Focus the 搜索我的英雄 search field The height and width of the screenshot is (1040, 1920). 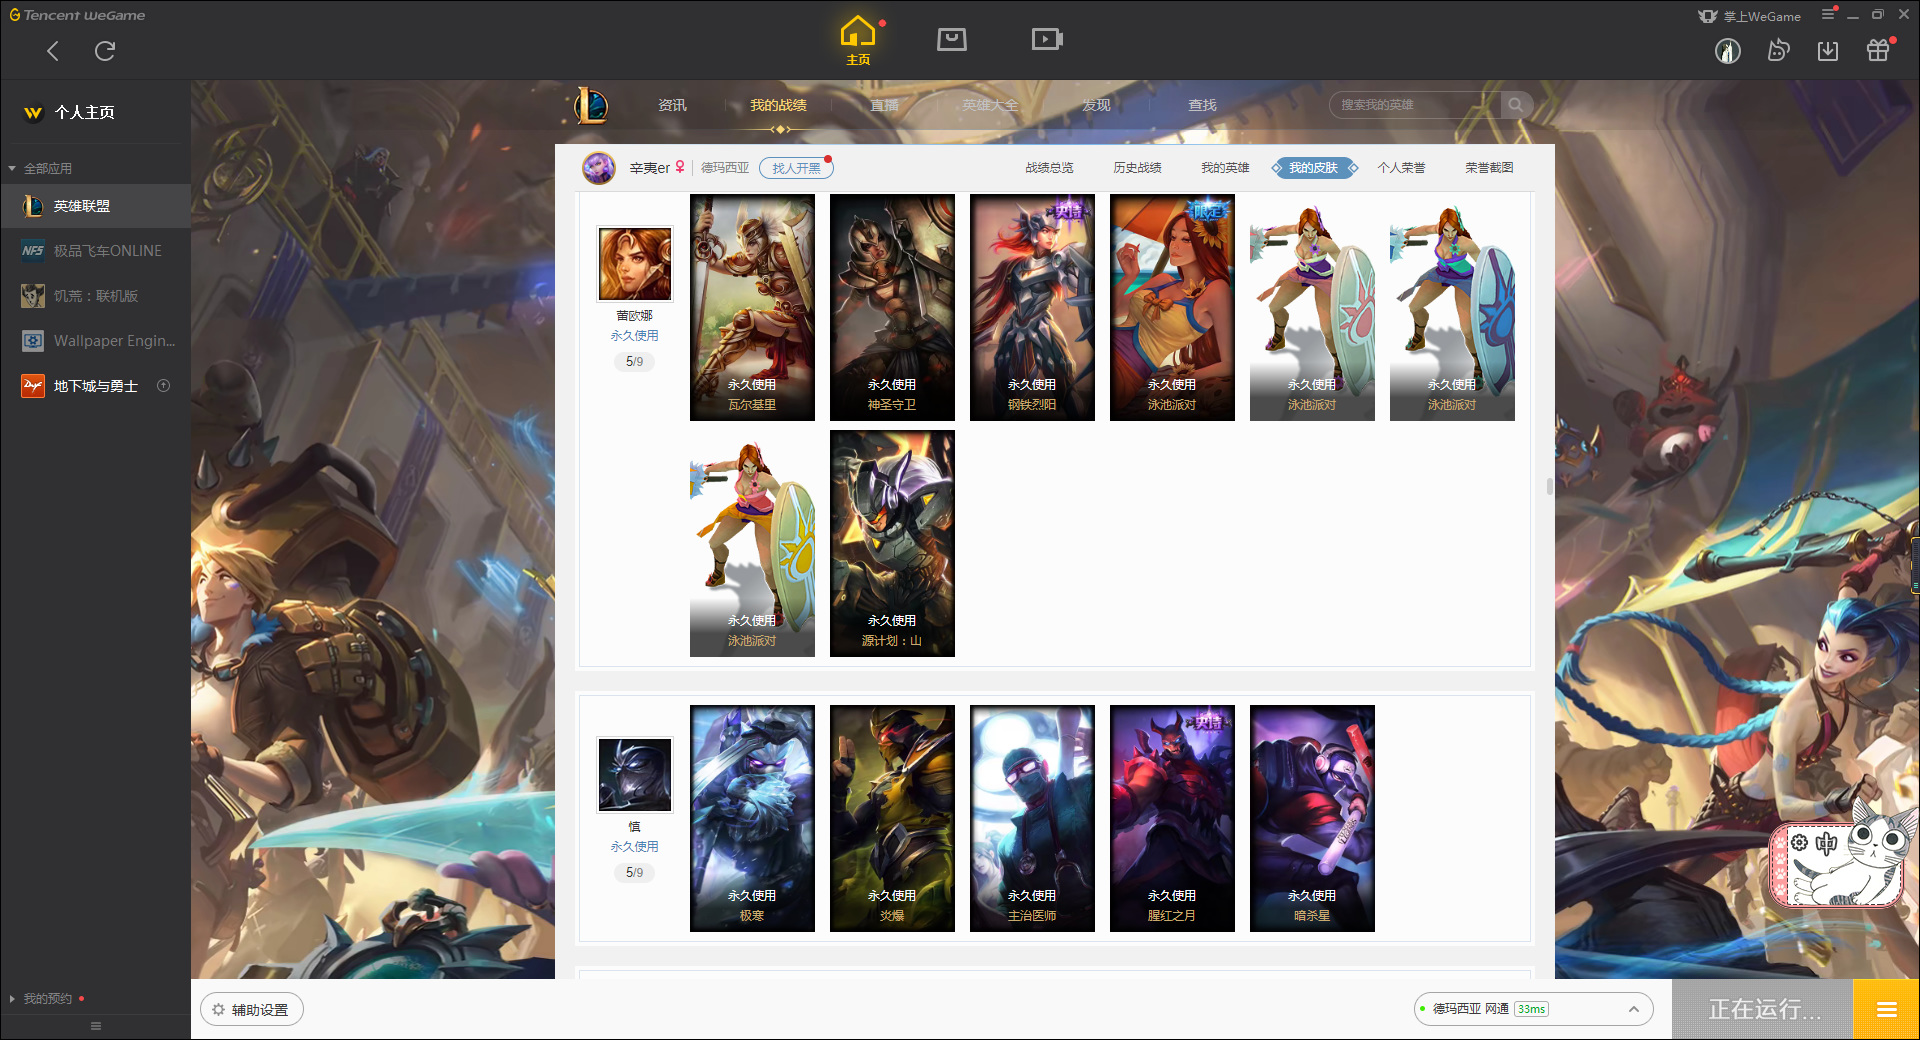[1415, 105]
